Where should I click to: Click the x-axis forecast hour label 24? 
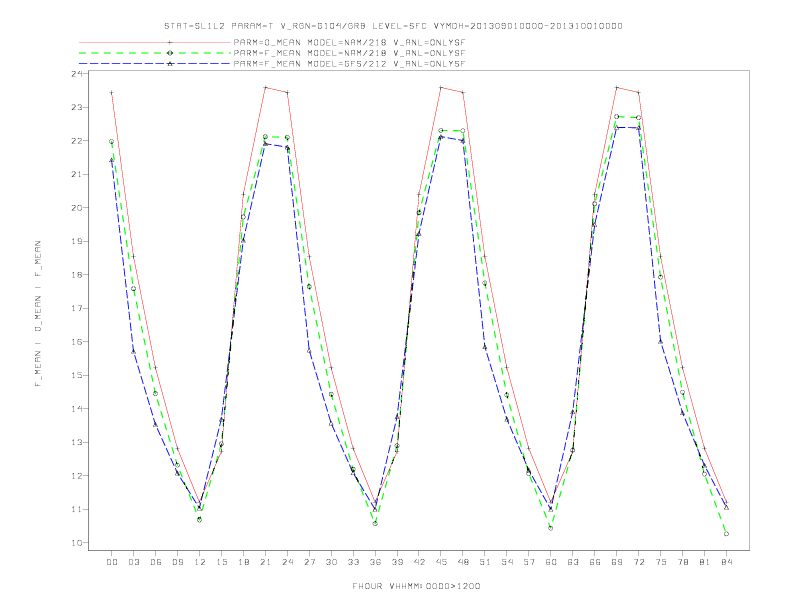[287, 562]
